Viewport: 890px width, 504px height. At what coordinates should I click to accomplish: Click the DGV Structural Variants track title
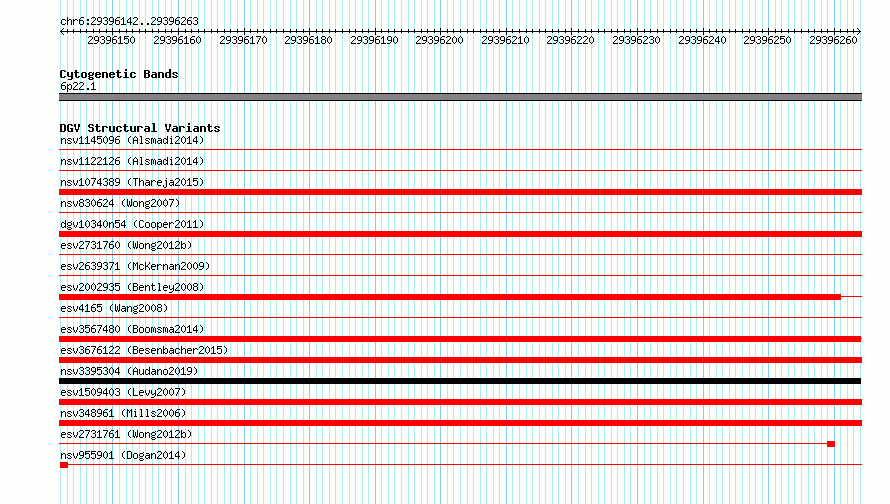click(x=140, y=128)
